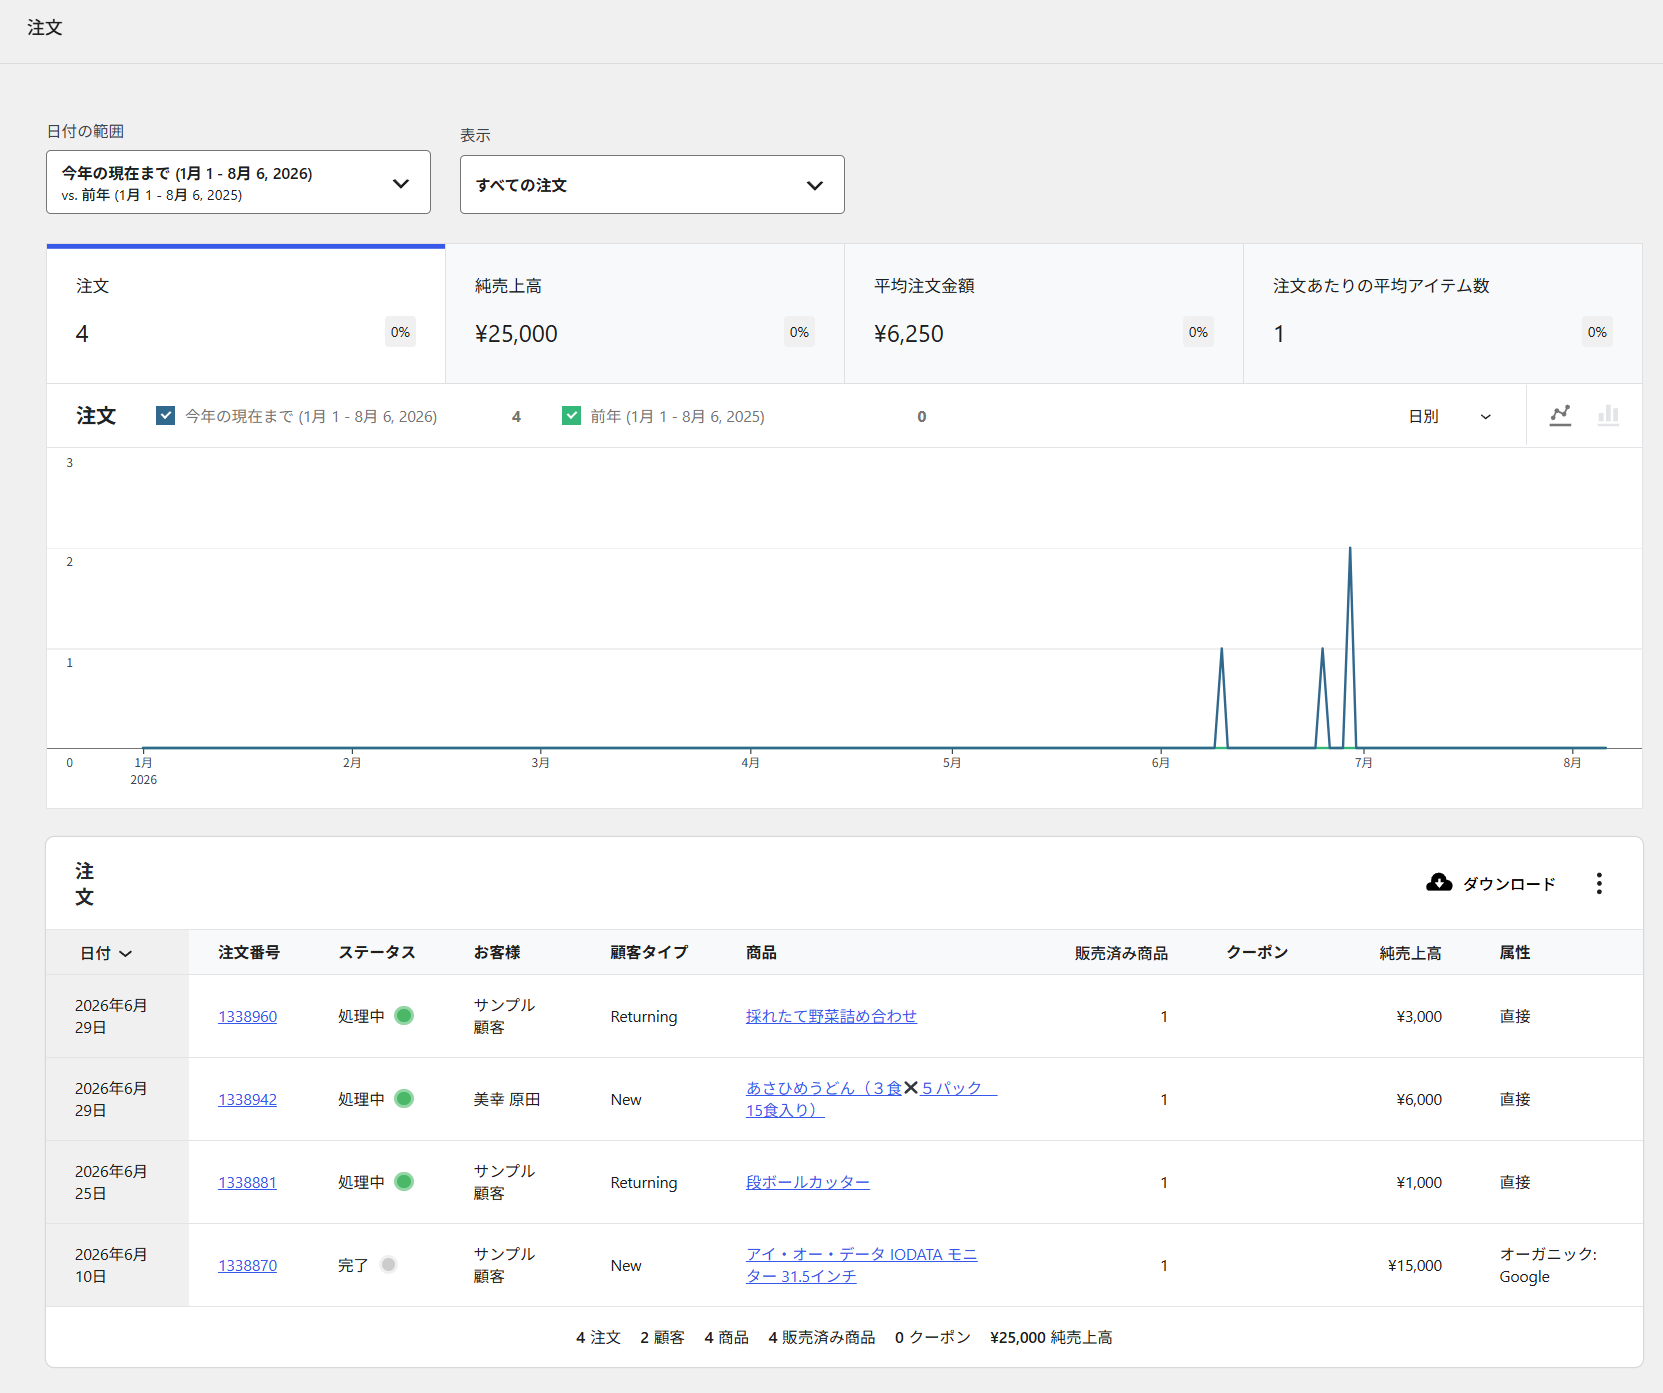This screenshot has height=1393, width=1663.
Task: Open order number 1338870
Action: [248, 1265]
